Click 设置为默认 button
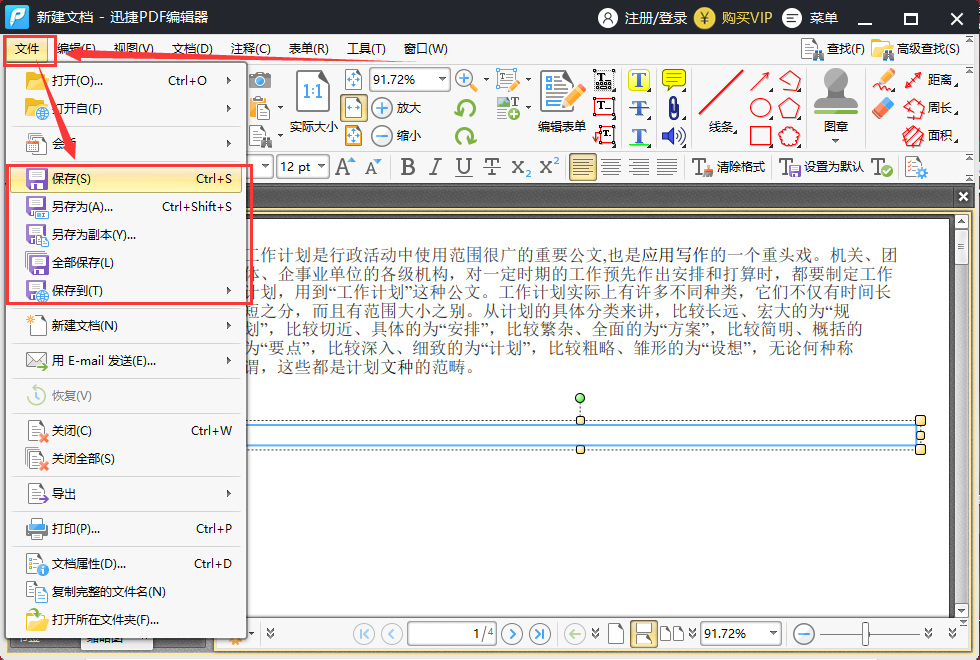The height and width of the screenshot is (660, 980). click(x=821, y=167)
